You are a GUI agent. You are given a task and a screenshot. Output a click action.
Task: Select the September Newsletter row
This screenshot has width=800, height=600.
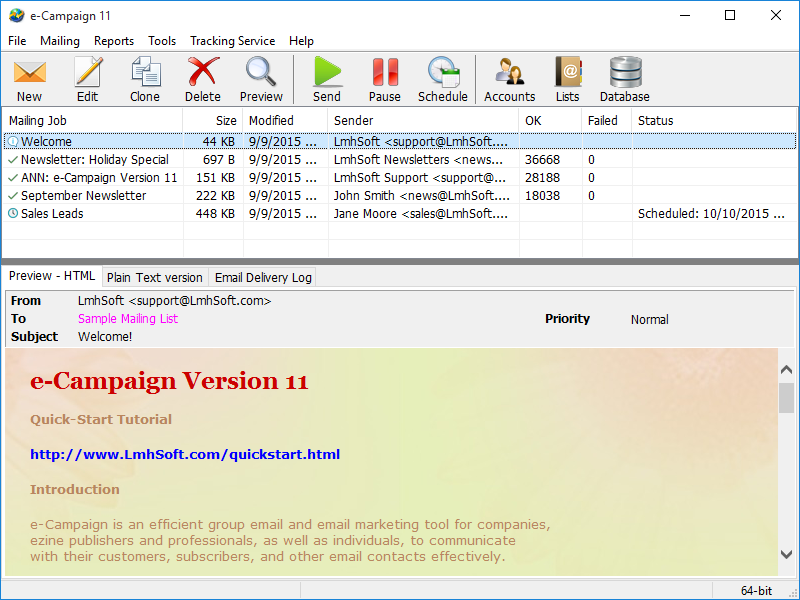[x=399, y=196]
